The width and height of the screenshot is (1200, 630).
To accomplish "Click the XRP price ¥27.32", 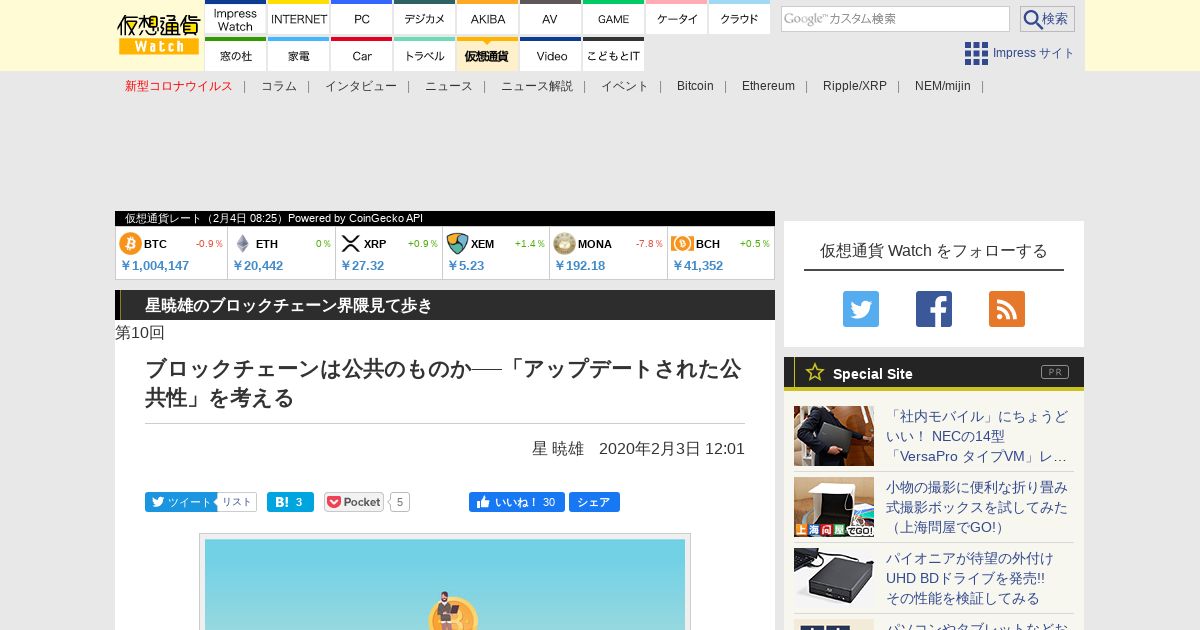I will pos(362,266).
